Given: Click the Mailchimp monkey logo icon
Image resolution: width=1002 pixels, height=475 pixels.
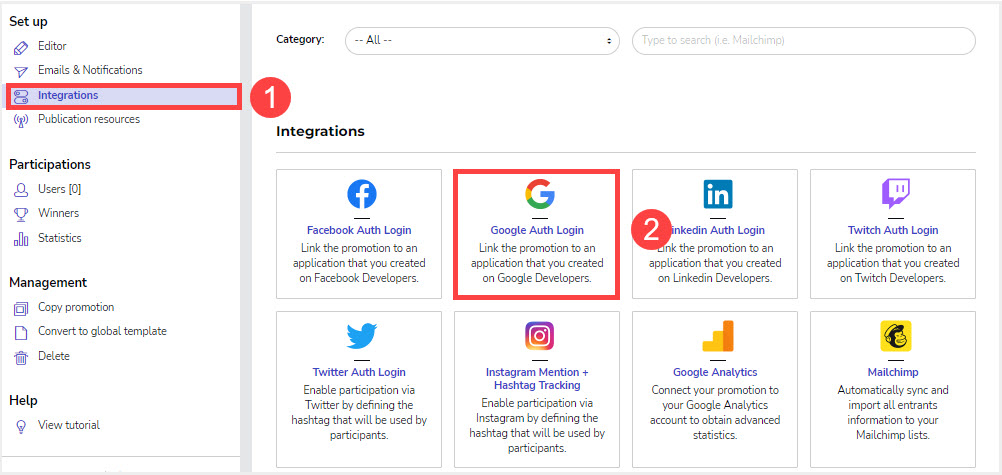Looking at the screenshot, I should point(896,336).
